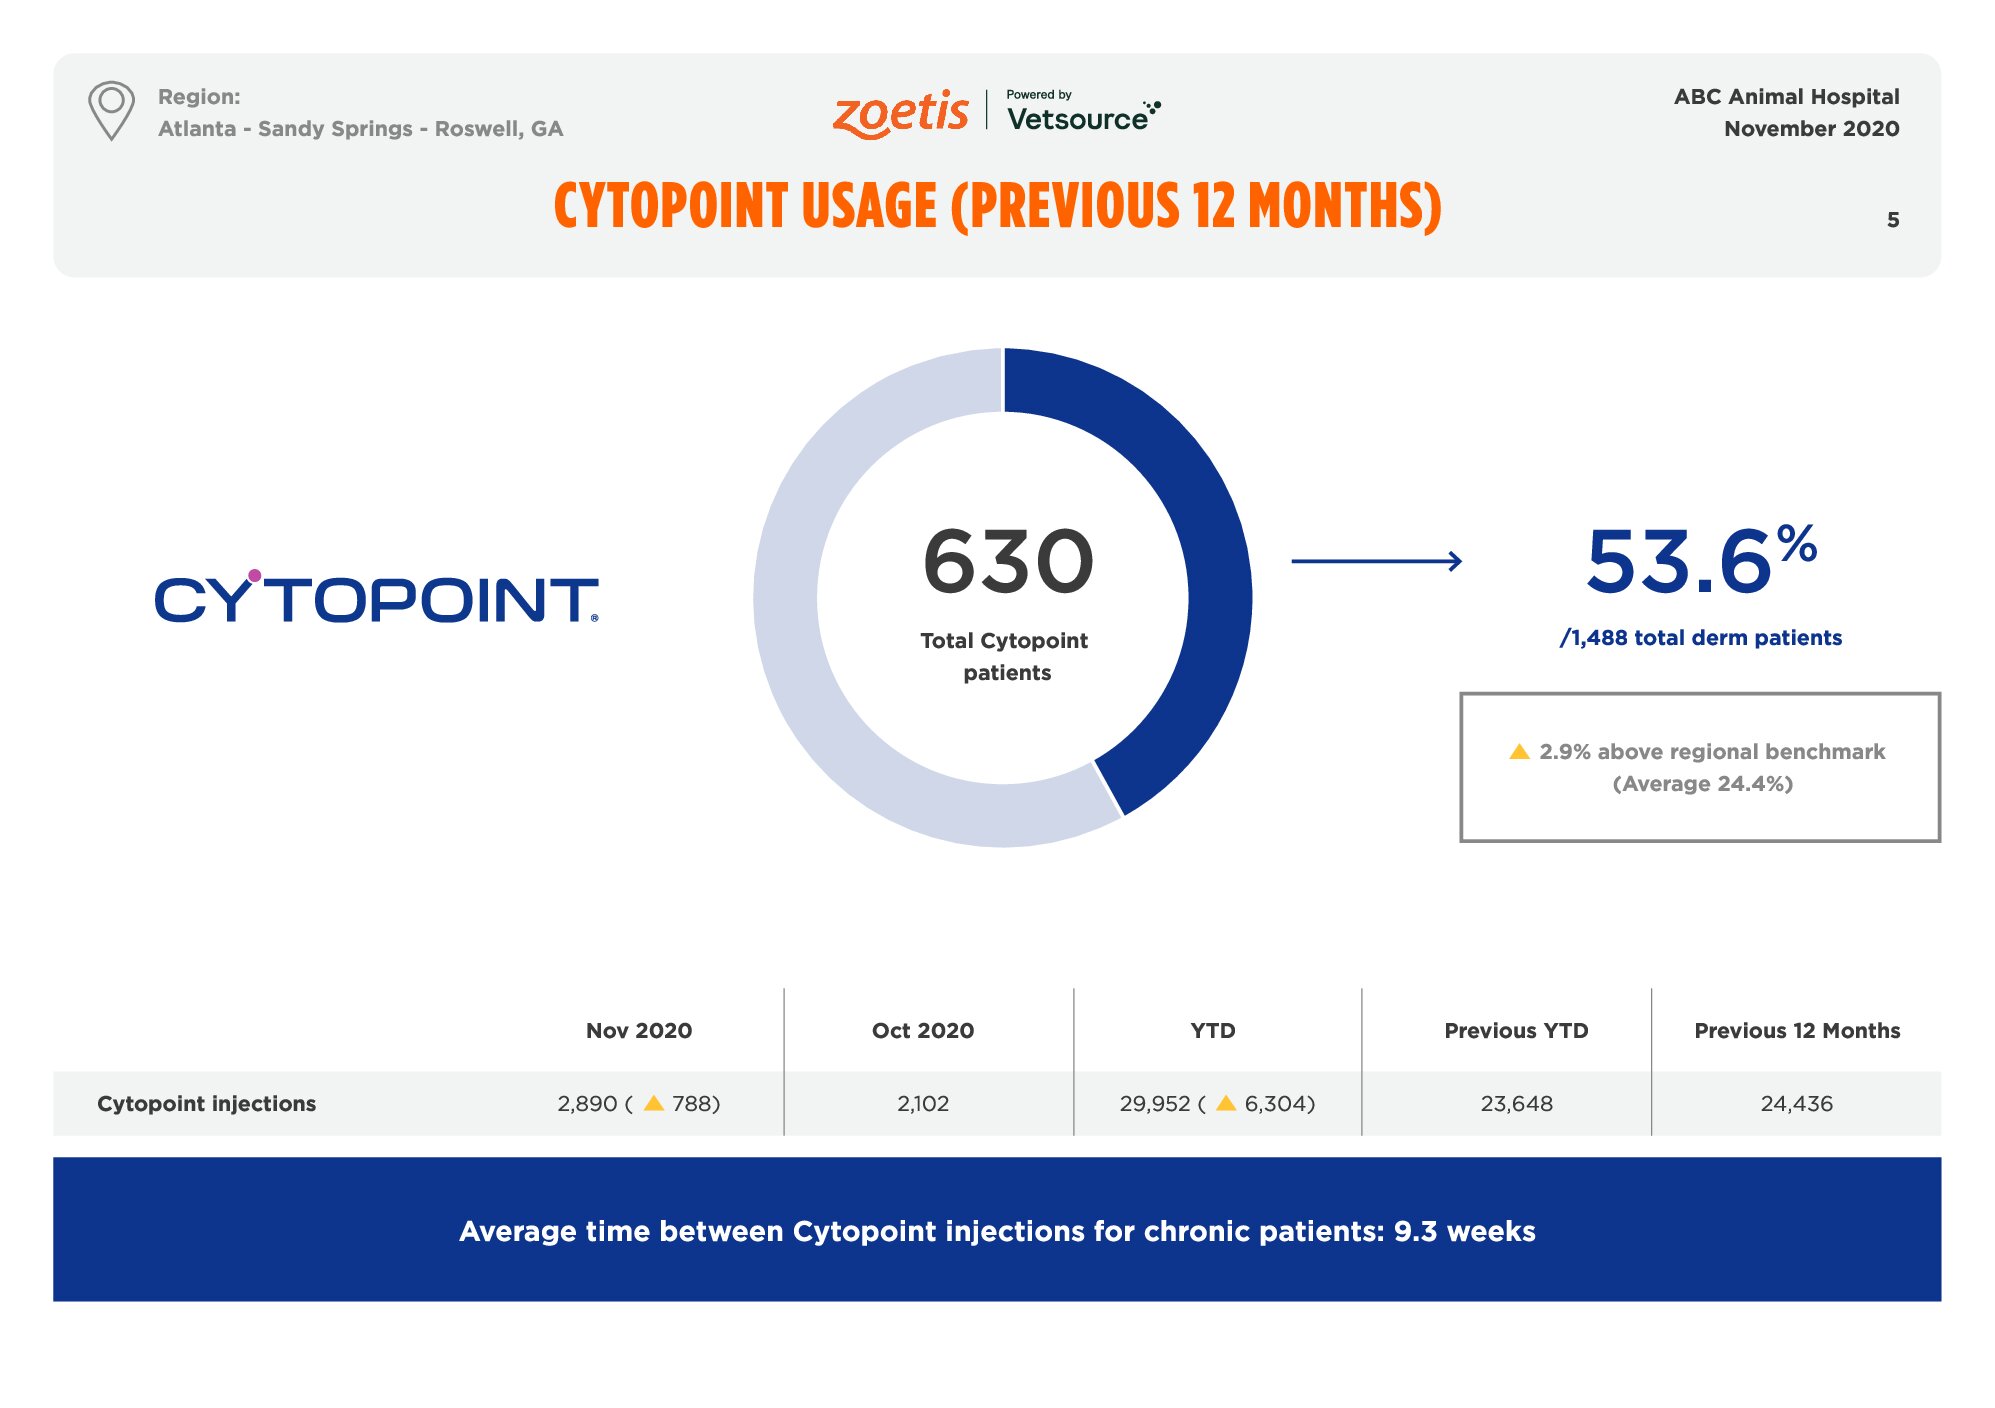Click the location pin icon
This screenshot has height=1408, width=1995.
coord(111,110)
